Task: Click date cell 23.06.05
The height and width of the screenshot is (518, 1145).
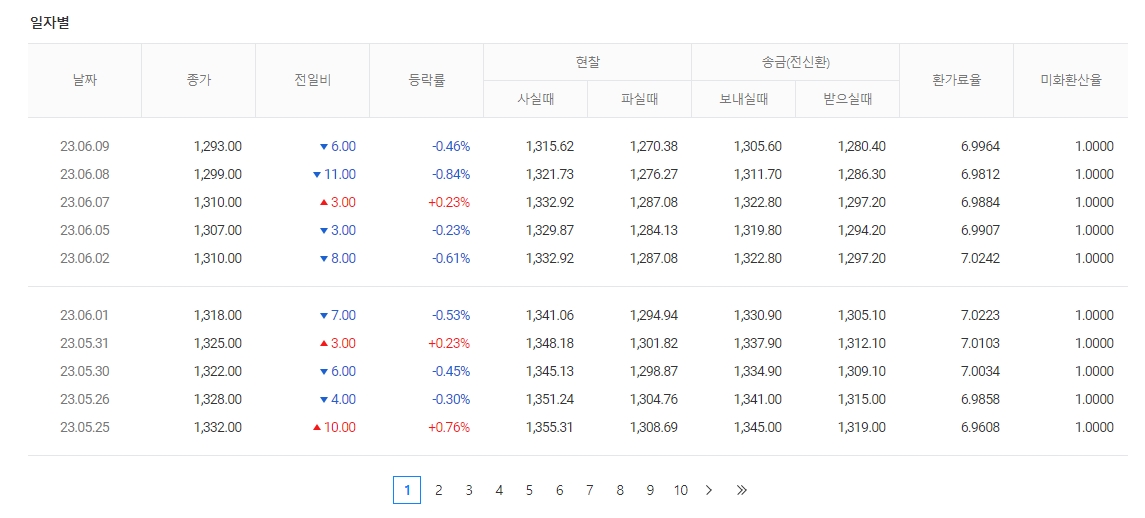Action: pyautogui.click(x=85, y=230)
